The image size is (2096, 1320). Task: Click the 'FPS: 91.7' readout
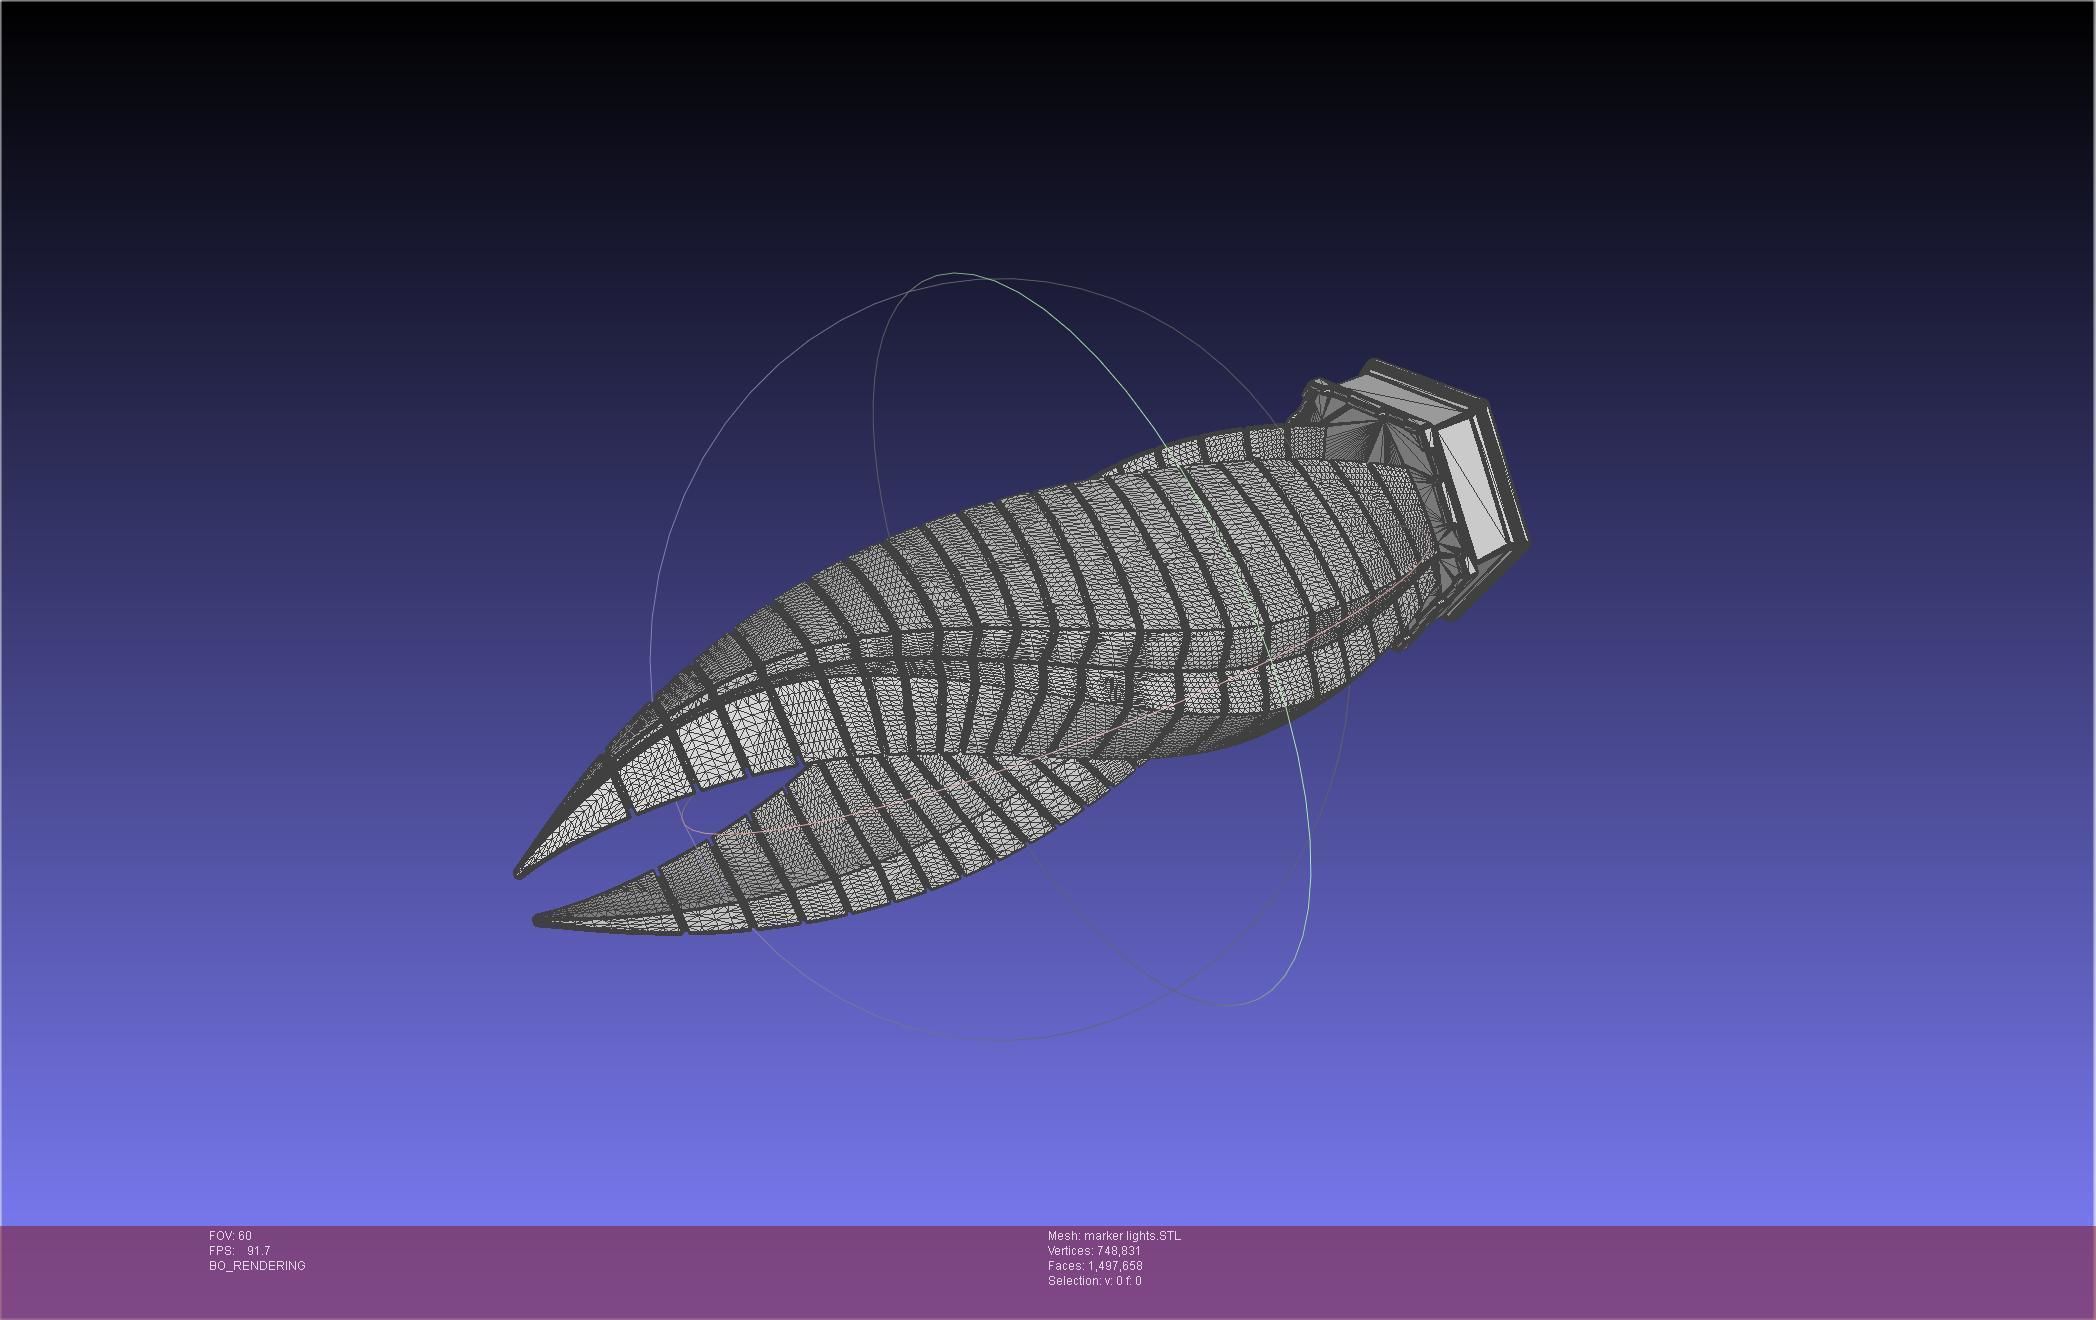coord(239,1251)
